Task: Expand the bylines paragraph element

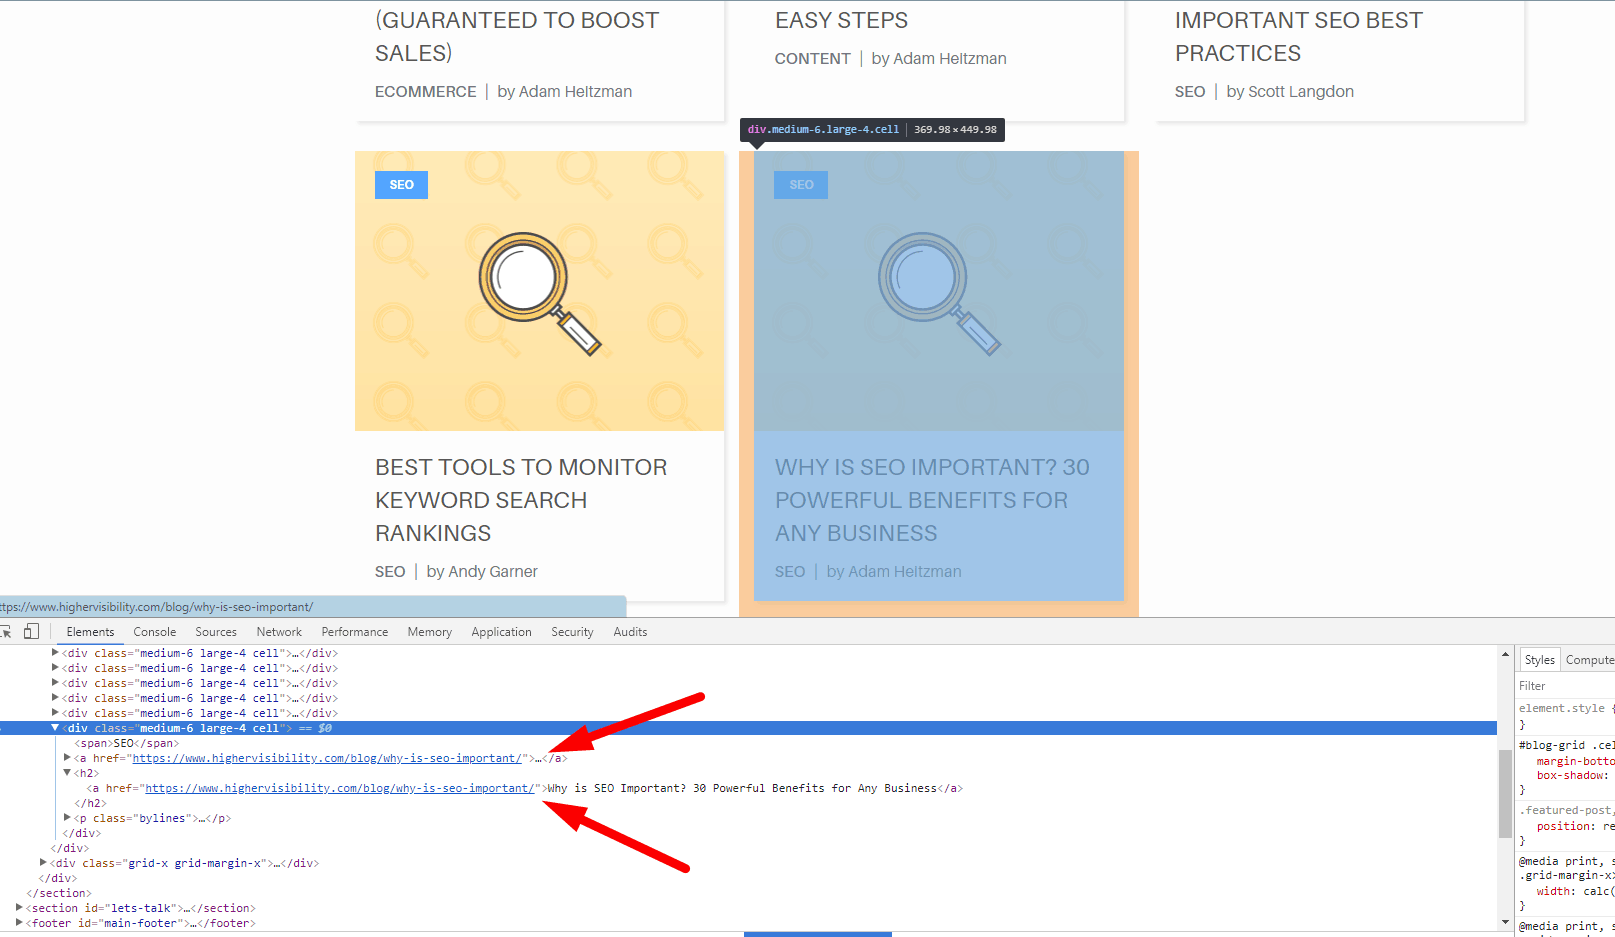Action: 66,817
